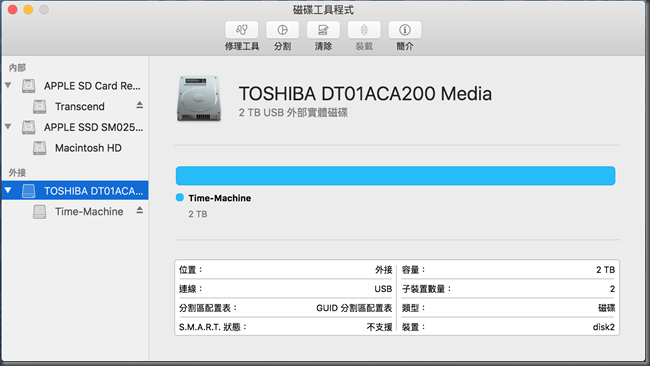This screenshot has width=650, height=366.
Task: Click the large TOSHIBA hard drive image
Action: tap(199, 98)
